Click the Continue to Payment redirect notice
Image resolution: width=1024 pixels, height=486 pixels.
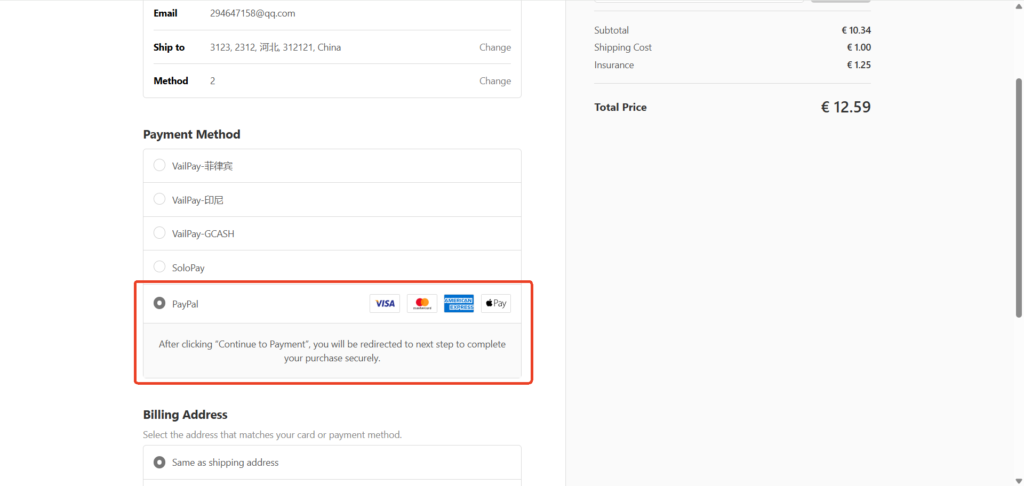click(x=332, y=351)
